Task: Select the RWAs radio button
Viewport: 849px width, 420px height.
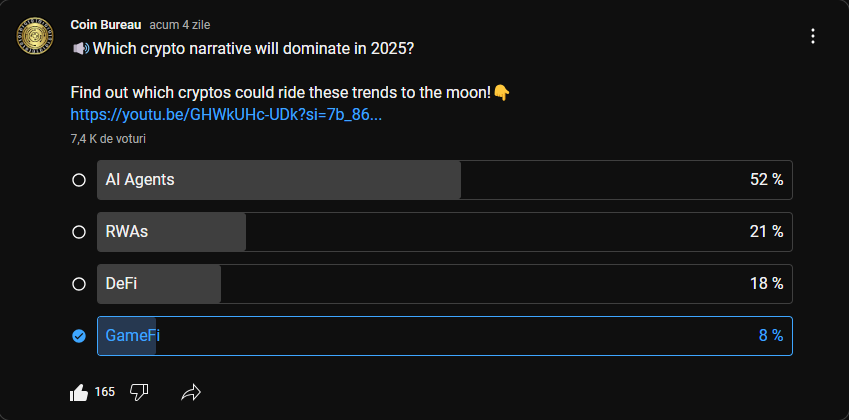Action: 79,232
